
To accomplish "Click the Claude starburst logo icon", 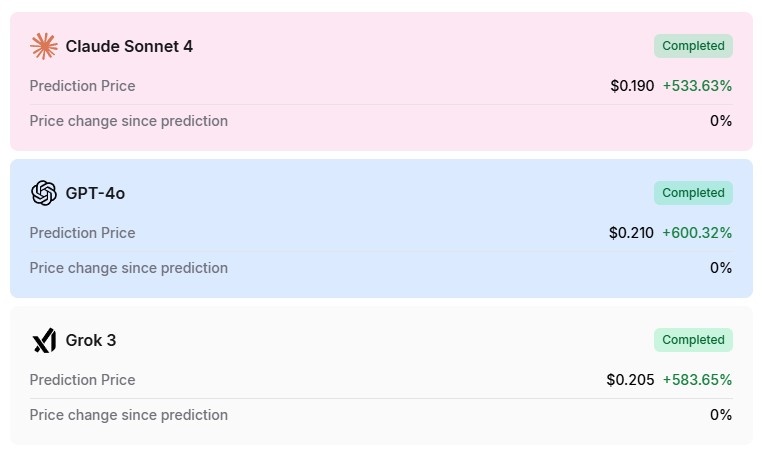I will click(44, 46).
